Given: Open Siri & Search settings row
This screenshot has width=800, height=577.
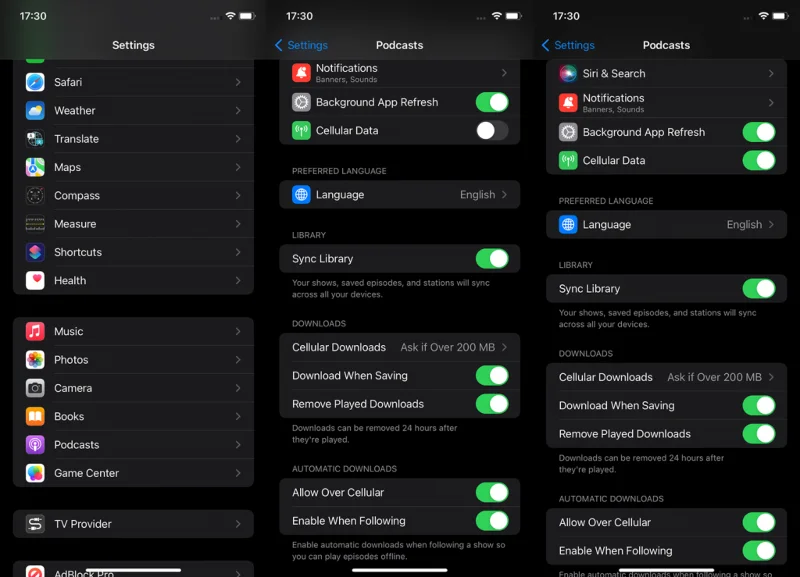Looking at the screenshot, I should click(x=666, y=73).
